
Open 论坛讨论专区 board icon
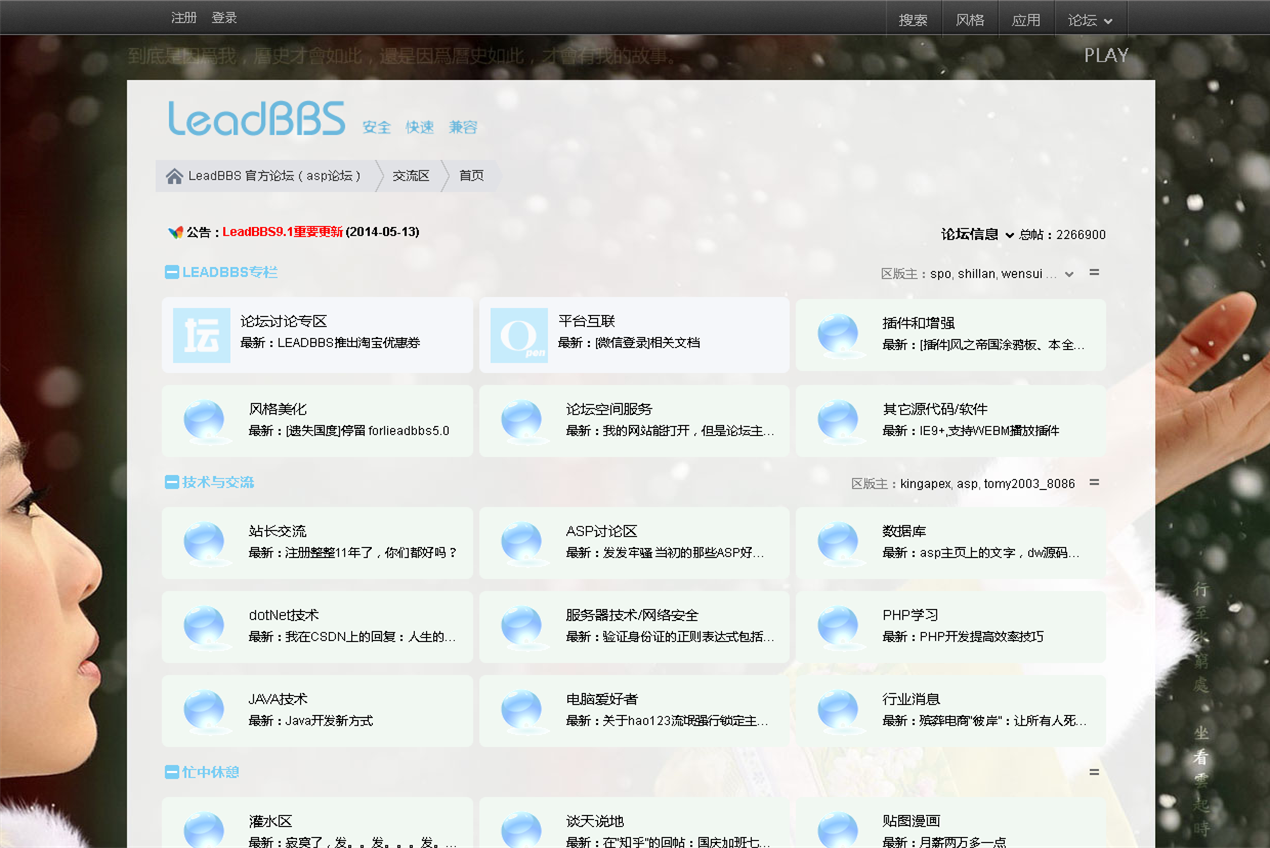201,335
